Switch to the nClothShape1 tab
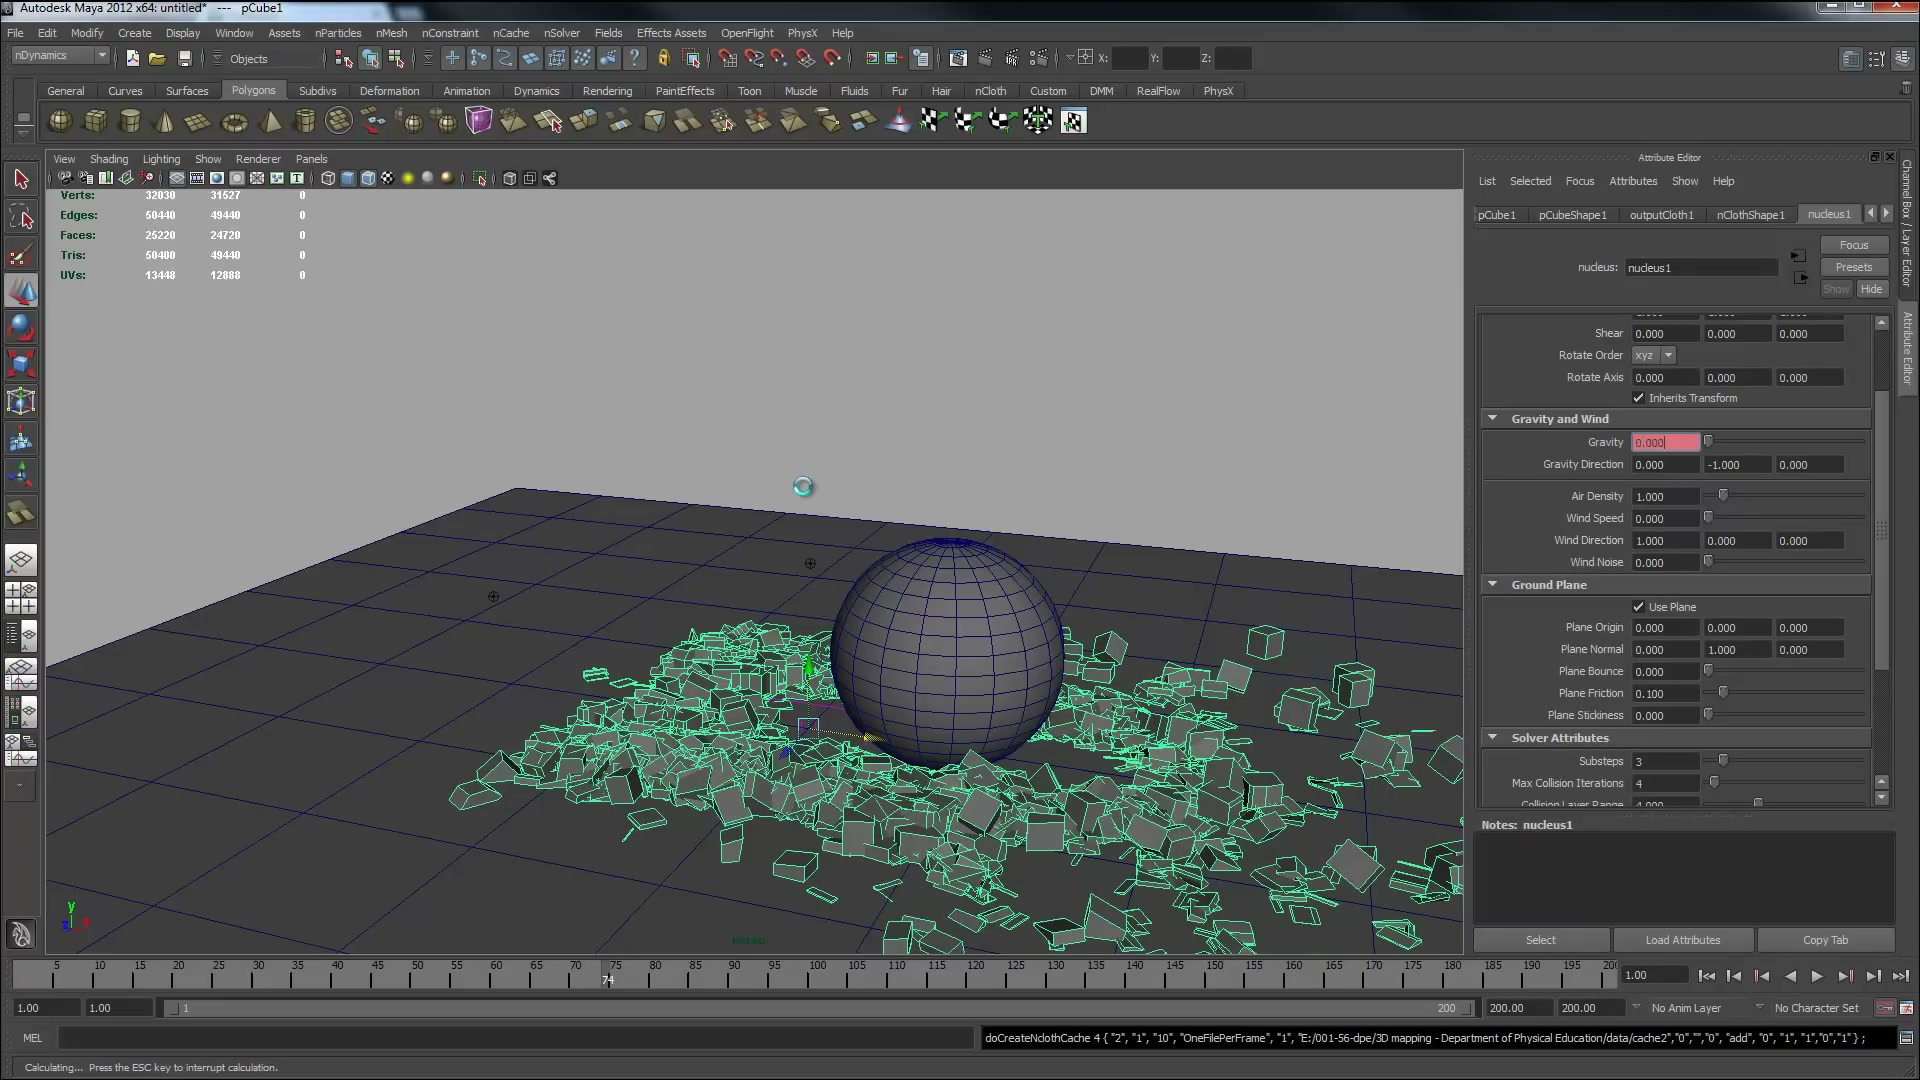 [1750, 215]
